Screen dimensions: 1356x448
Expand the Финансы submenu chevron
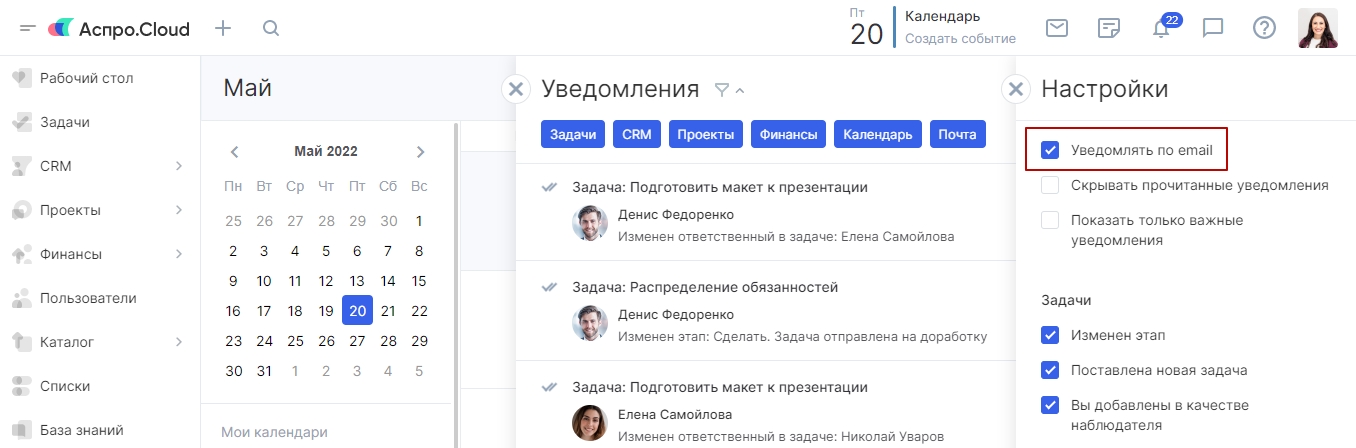click(x=179, y=254)
